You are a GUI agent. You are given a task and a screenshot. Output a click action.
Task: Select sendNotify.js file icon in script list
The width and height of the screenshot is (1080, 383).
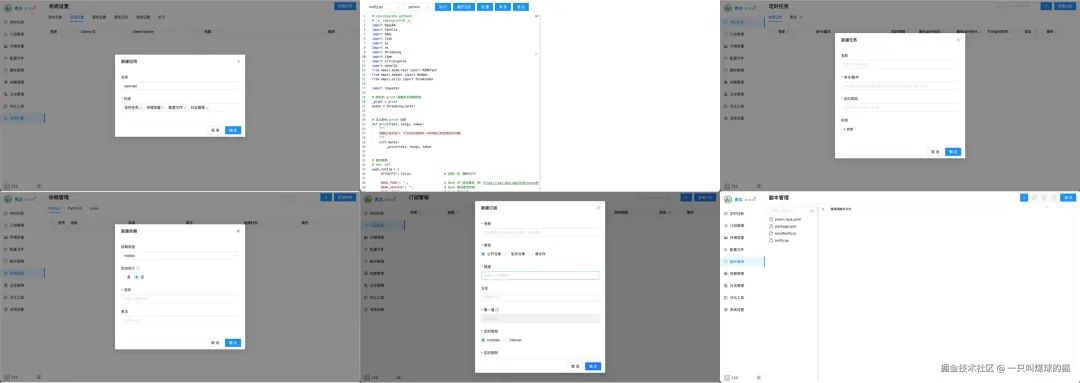(x=771, y=233)
